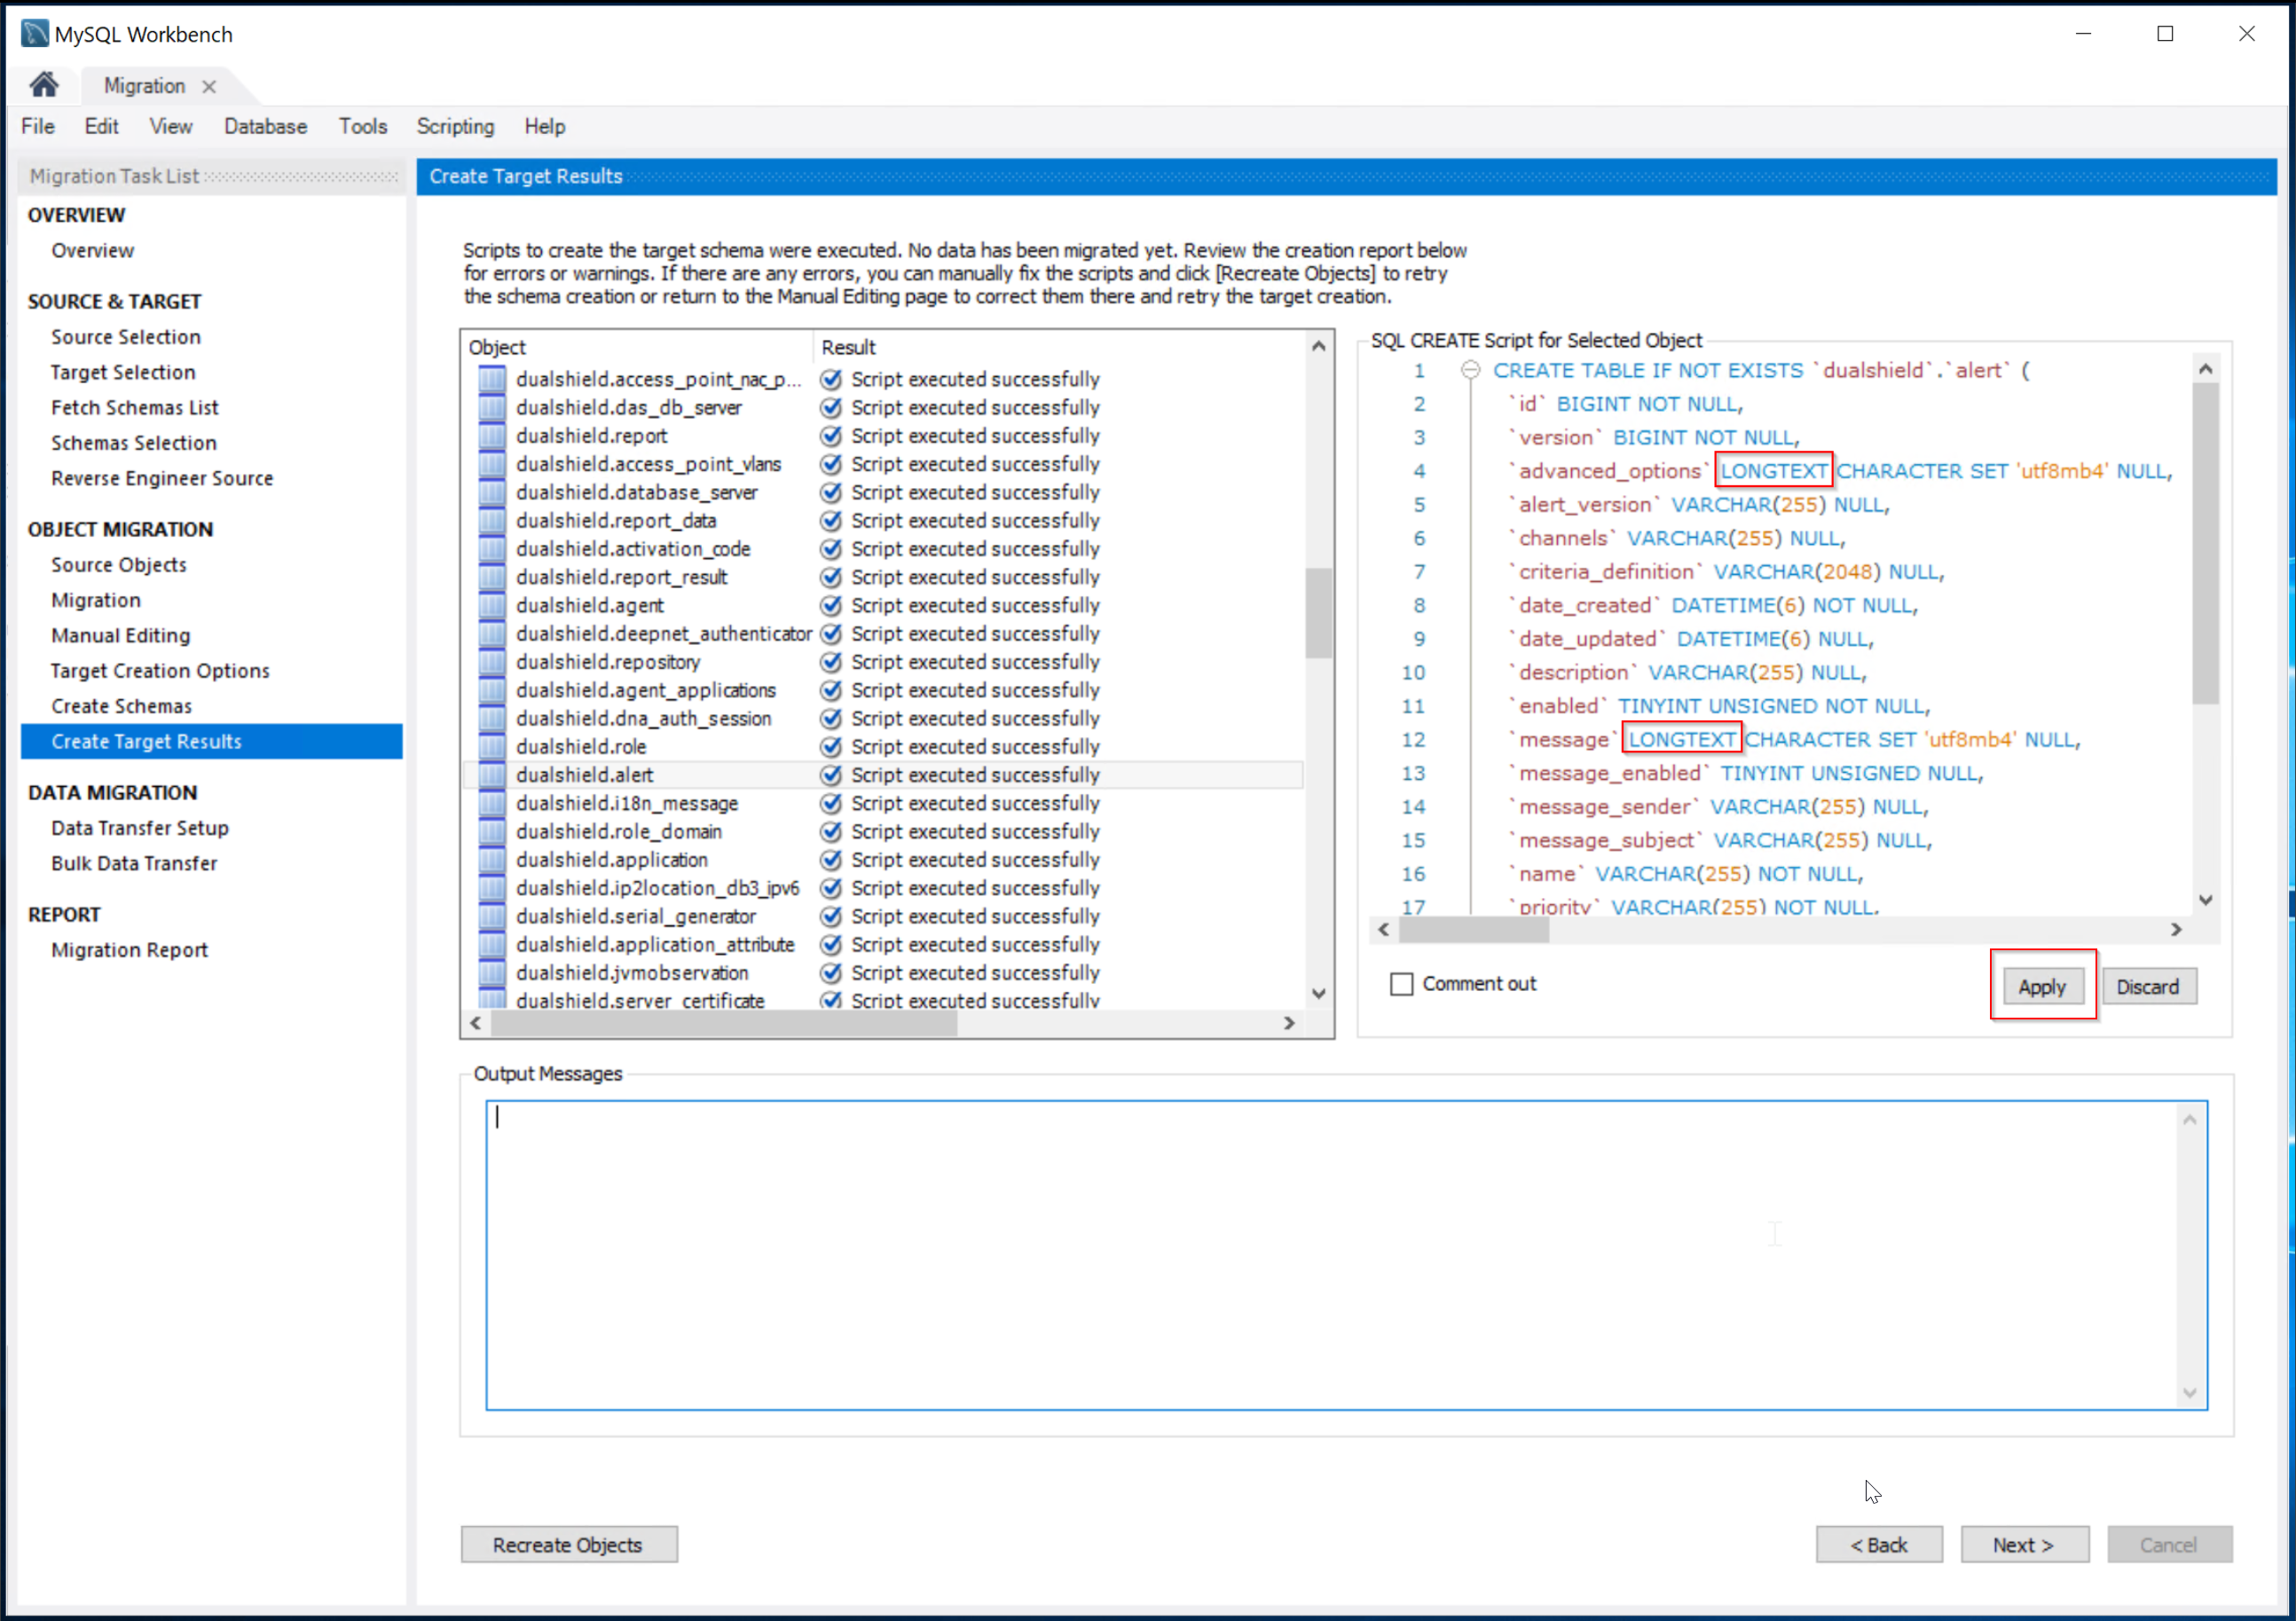Click success checkmark icon for dualshield.agent
Screen dimensions: 2296x1621
831,605
